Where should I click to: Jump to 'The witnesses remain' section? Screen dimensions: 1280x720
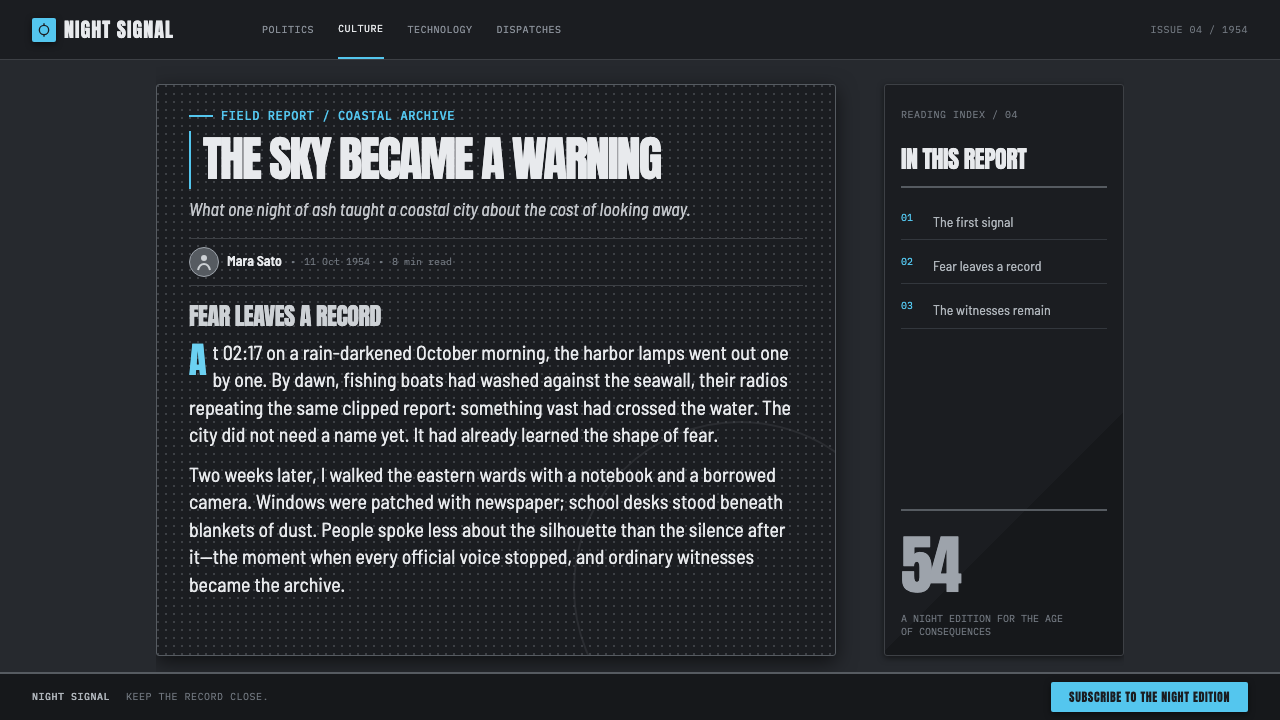(x=1004, y=310)
